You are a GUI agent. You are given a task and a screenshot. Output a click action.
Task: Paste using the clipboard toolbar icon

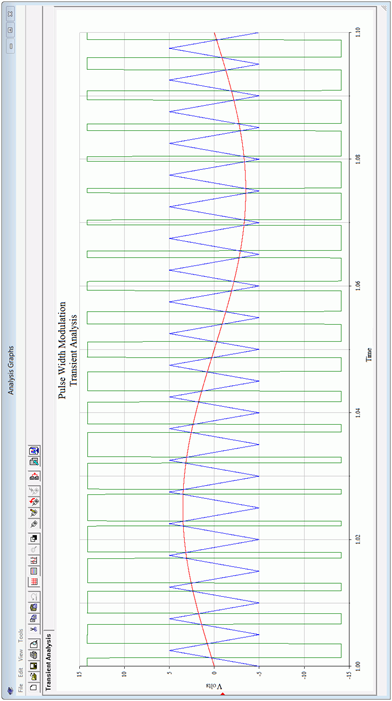coord(34,608)
